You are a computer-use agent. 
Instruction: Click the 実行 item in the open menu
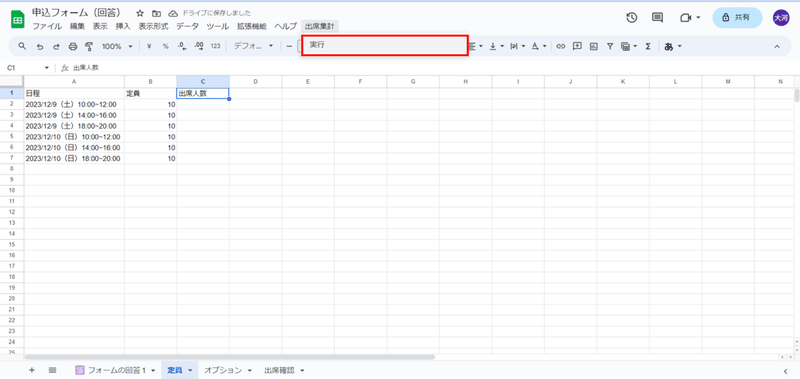pyautogui.click(x=385, y=45)
